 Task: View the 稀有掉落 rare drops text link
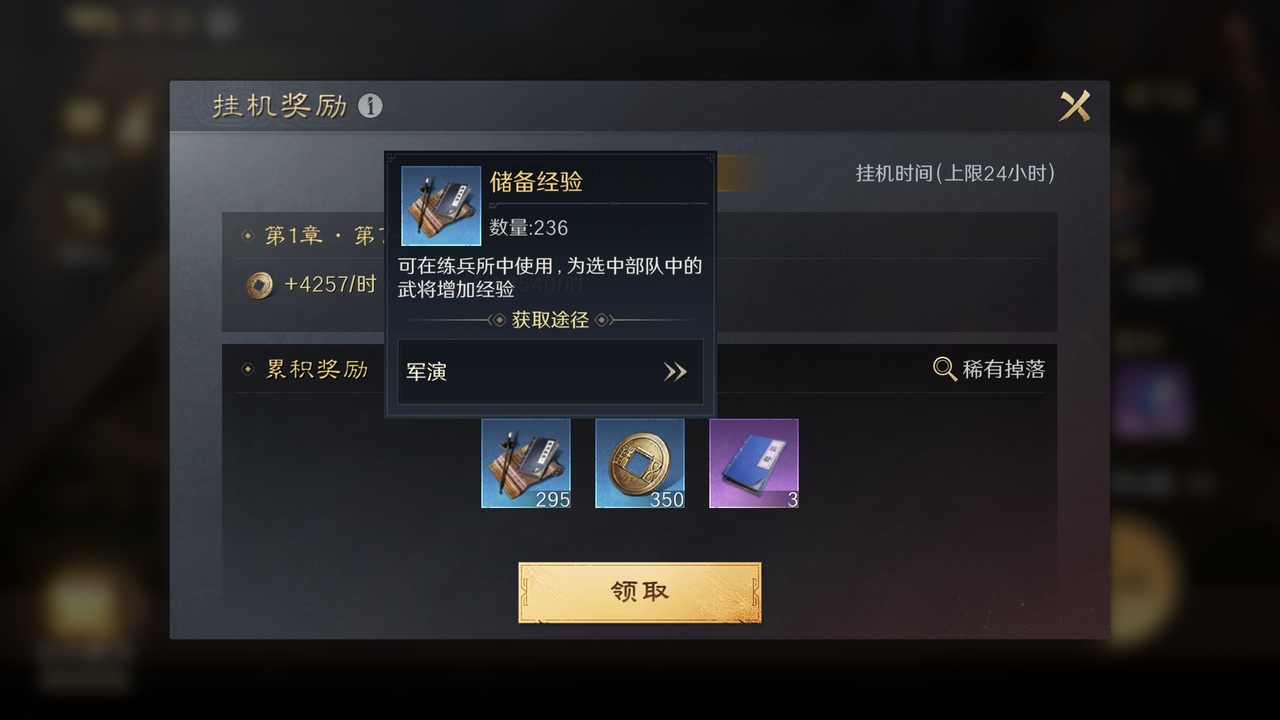[1003, 369]
